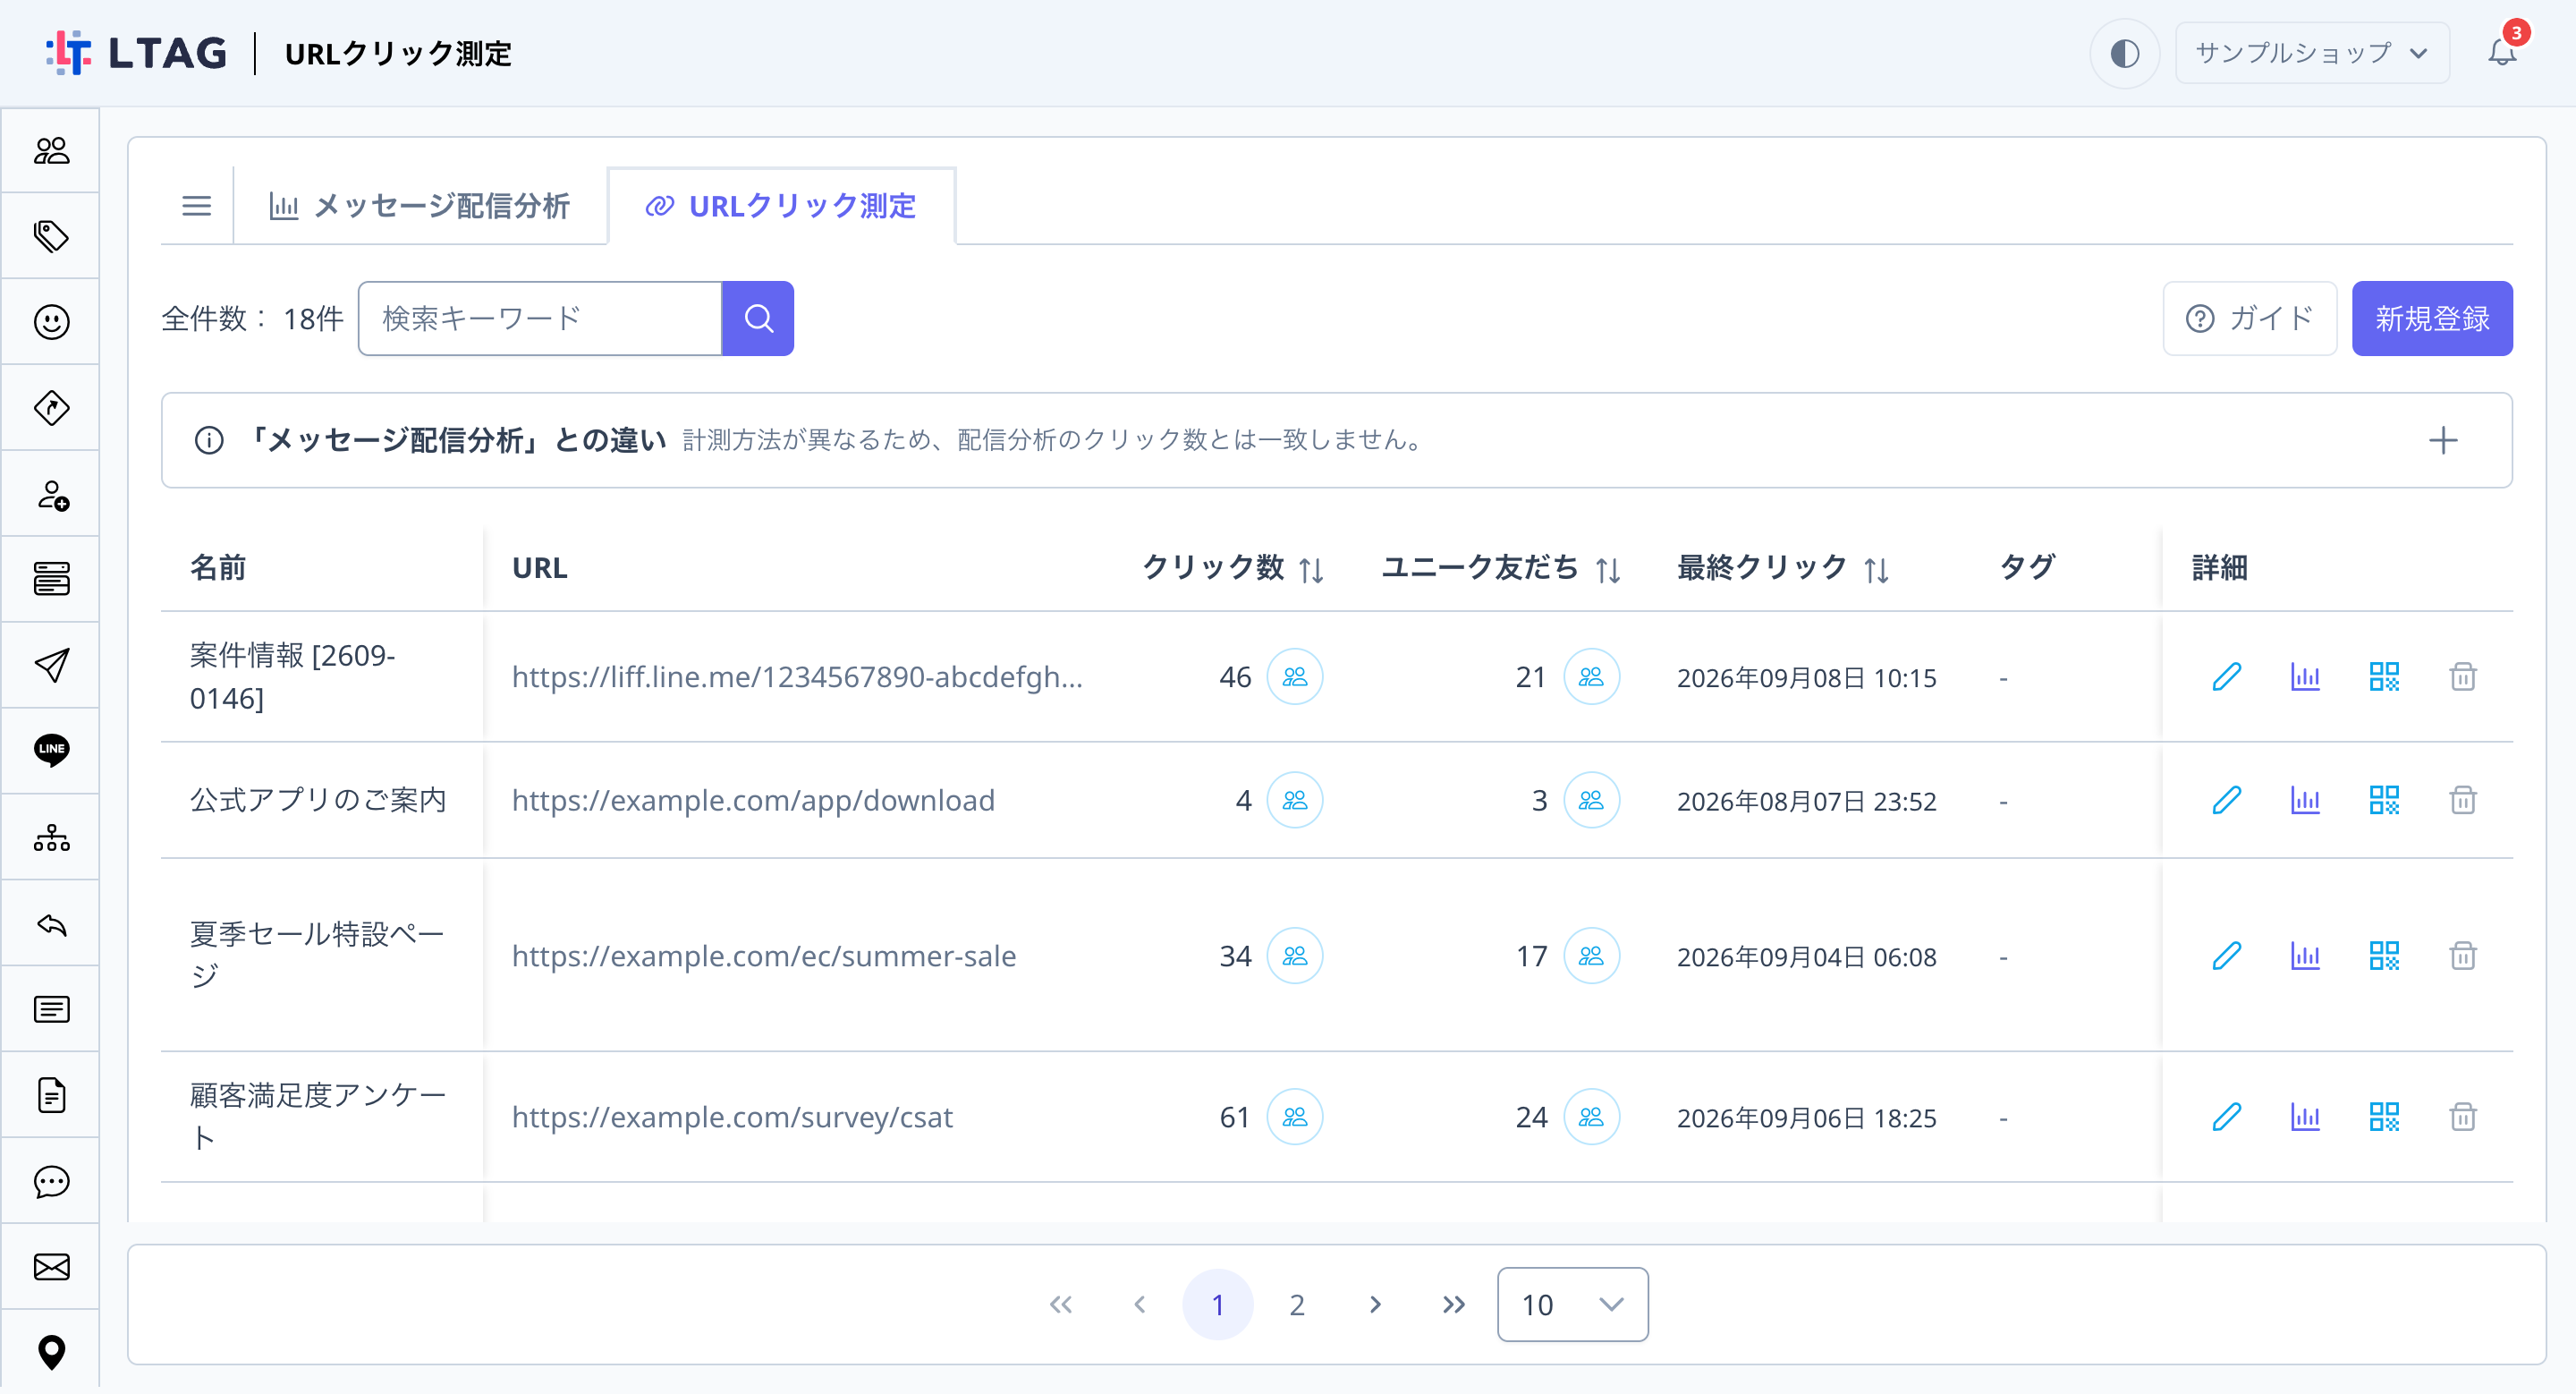2576x1394 pixels.
Task: Click the LTAG logo
Action: (x=136, y=52)
